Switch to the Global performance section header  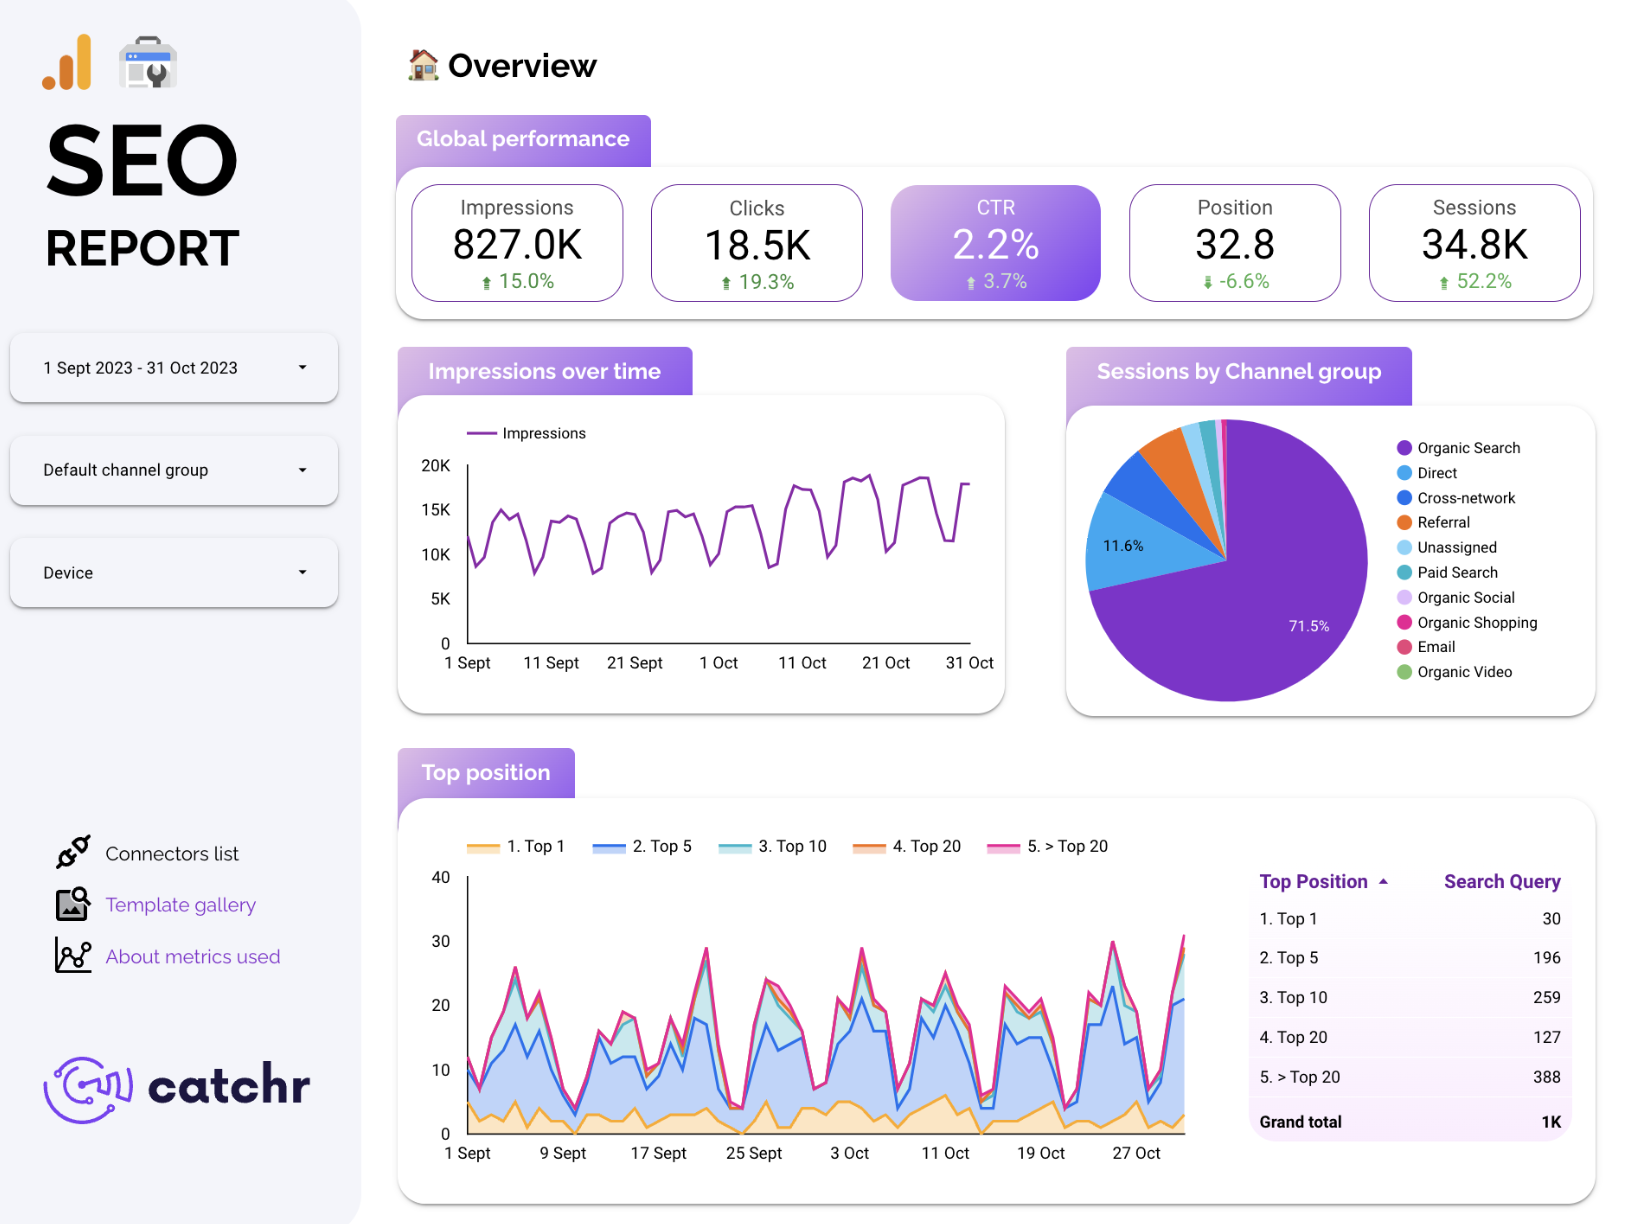523,139
